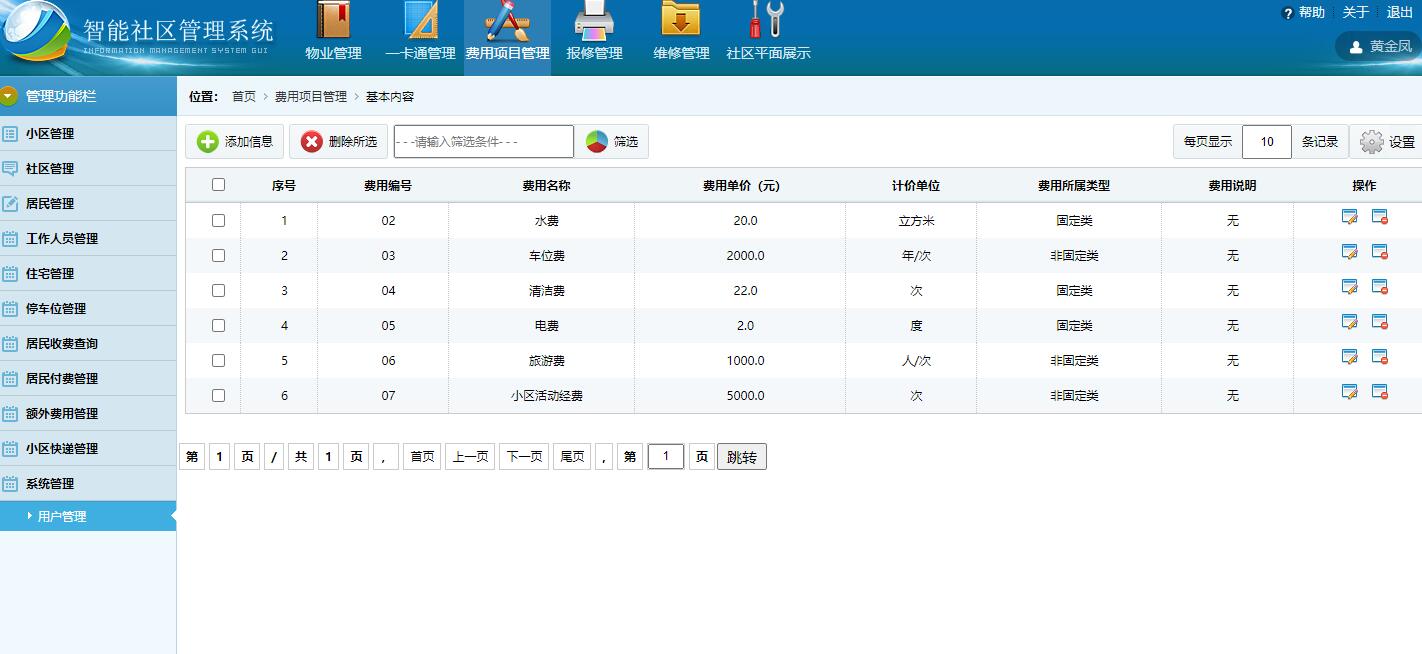The width and height of the screenshot is (1422, 654).
Task: Click the 筛选 pie chart filter icon
Action: point(601,141)
